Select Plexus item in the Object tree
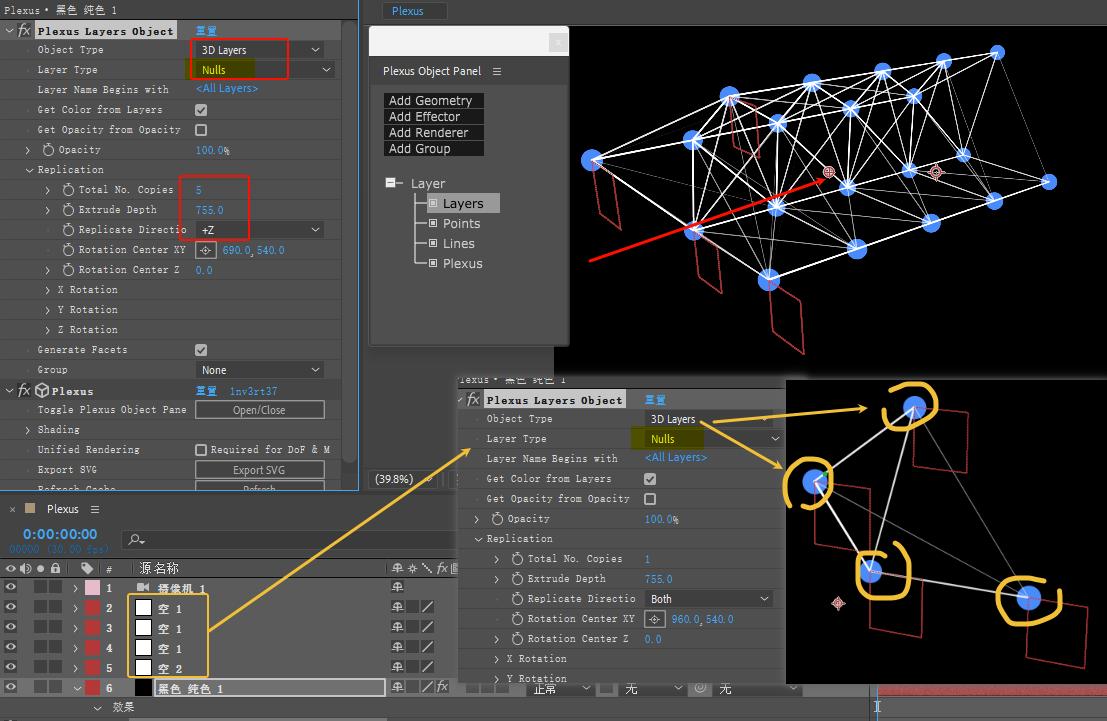Viewport: 1107px width, 721px height. tap(462, 263)
